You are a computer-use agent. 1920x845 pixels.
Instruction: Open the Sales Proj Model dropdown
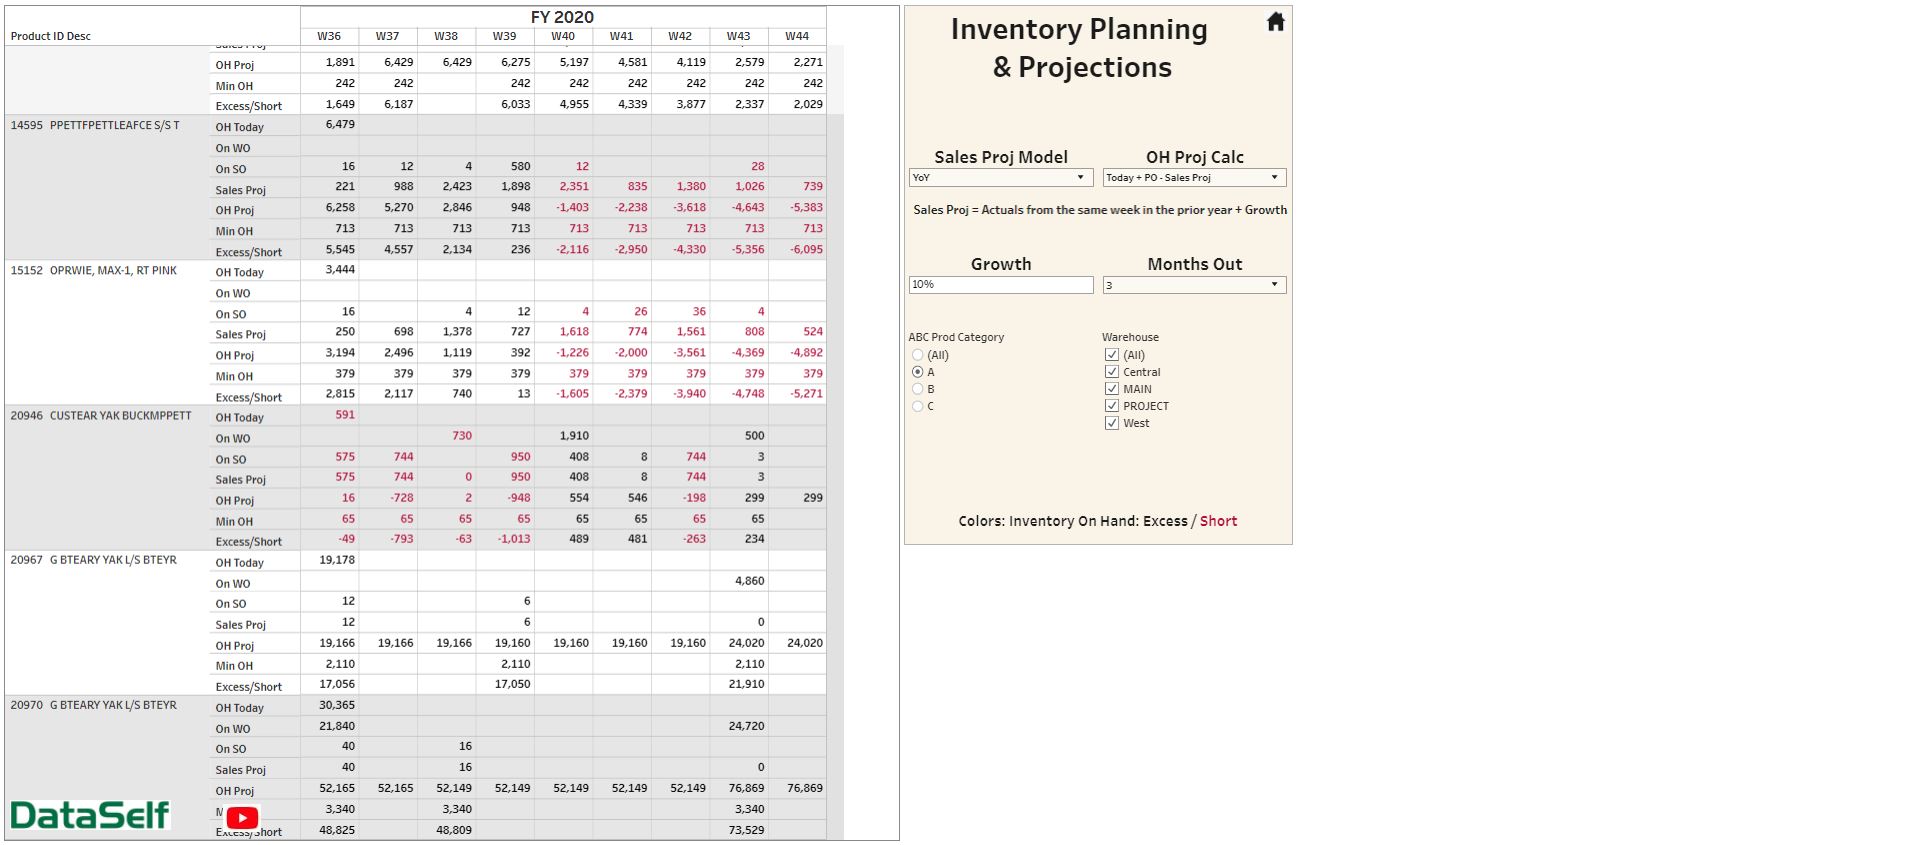998,177
